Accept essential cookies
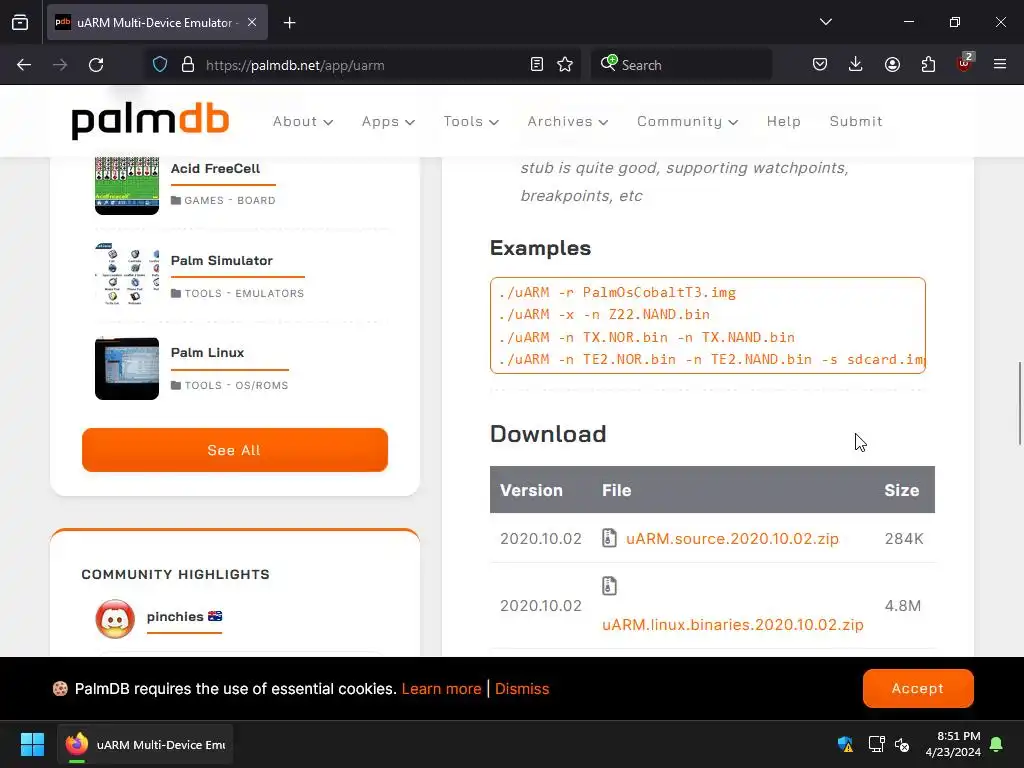The image size is (1024, 768). 918,688
